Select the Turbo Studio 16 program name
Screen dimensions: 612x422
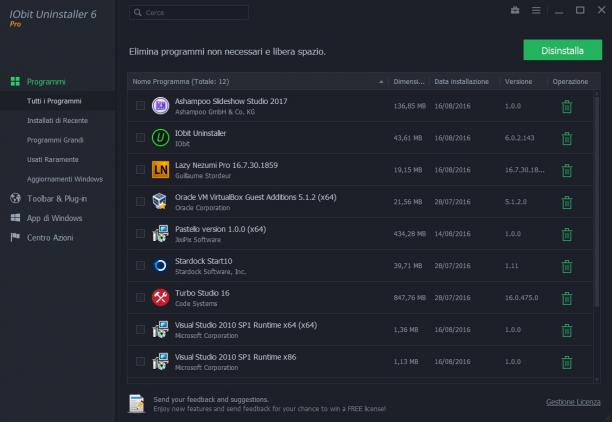point(202,293)
